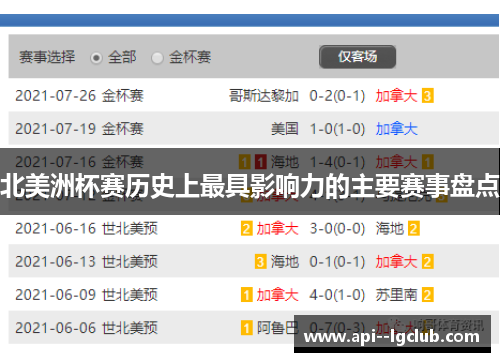Viewport: 500px width, 362px height.
Task: Click 加拿大 in the 2021-06-09 row
Action: (277, 295)
